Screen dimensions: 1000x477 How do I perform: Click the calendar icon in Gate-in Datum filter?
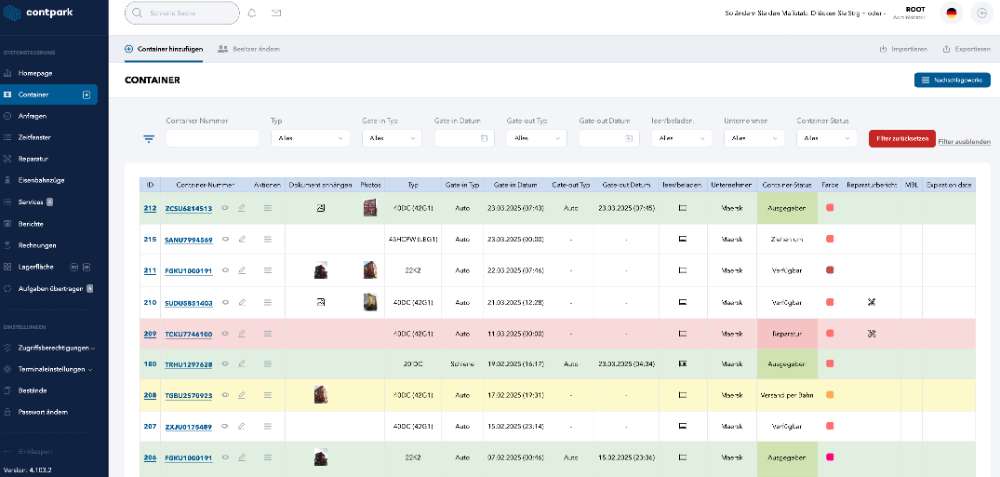[x=483, y=138]
